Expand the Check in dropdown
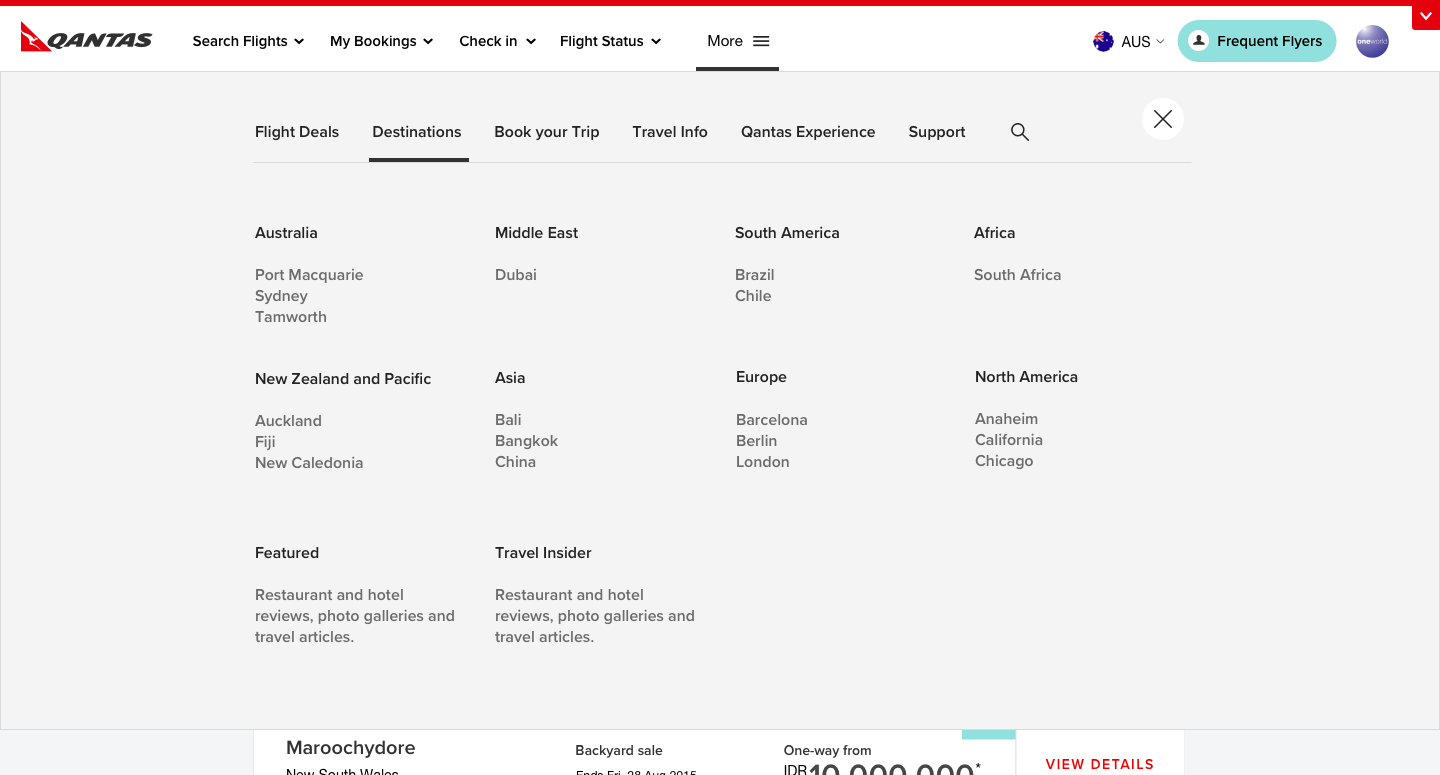The image size is (1440, 775). (x=497, y=41)
